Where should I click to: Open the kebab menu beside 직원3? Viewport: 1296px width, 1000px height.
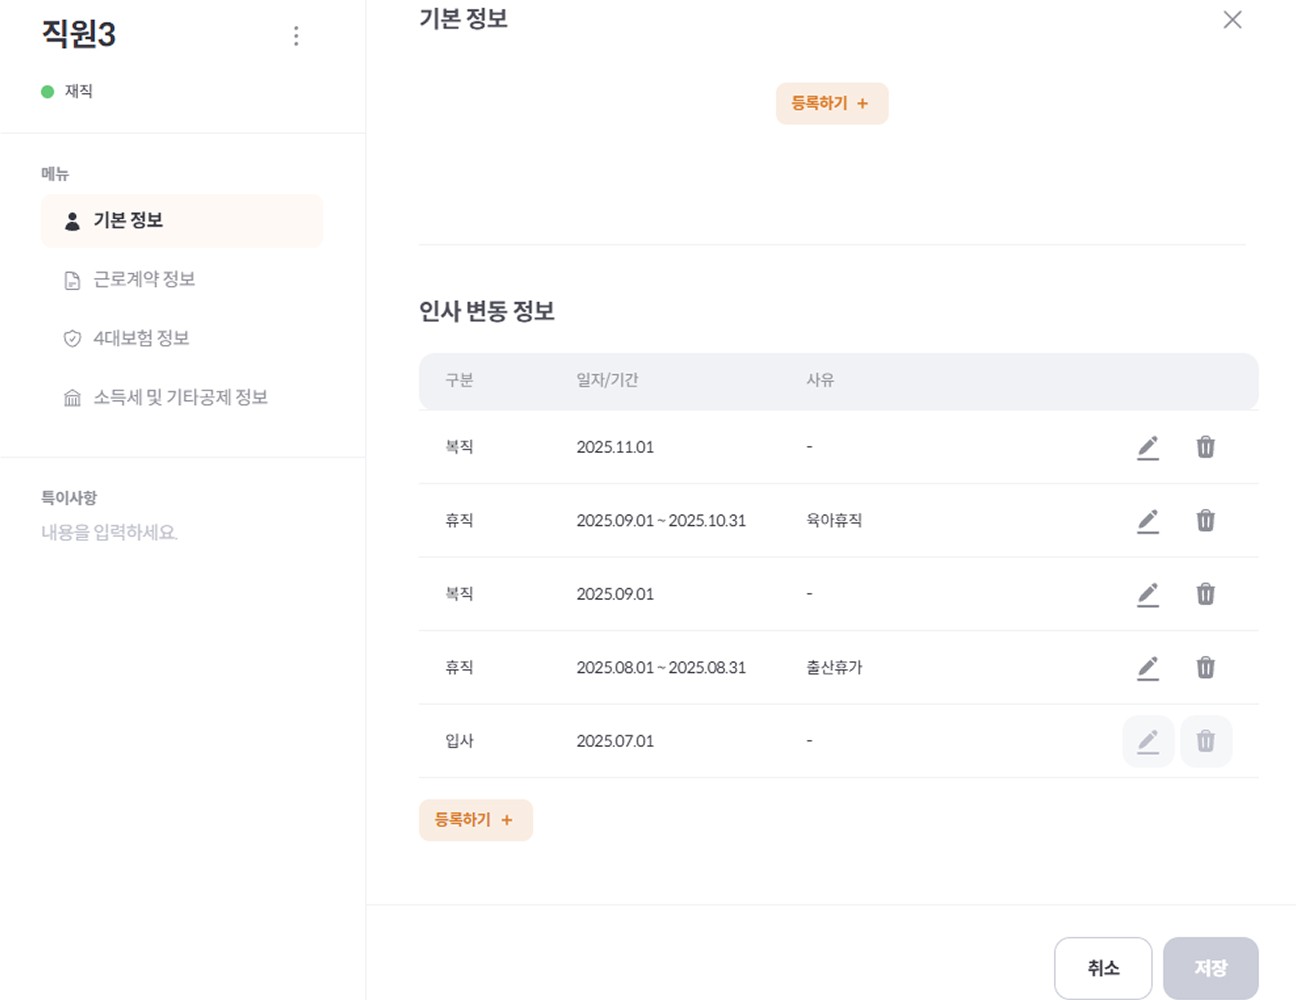click(296, 36)
